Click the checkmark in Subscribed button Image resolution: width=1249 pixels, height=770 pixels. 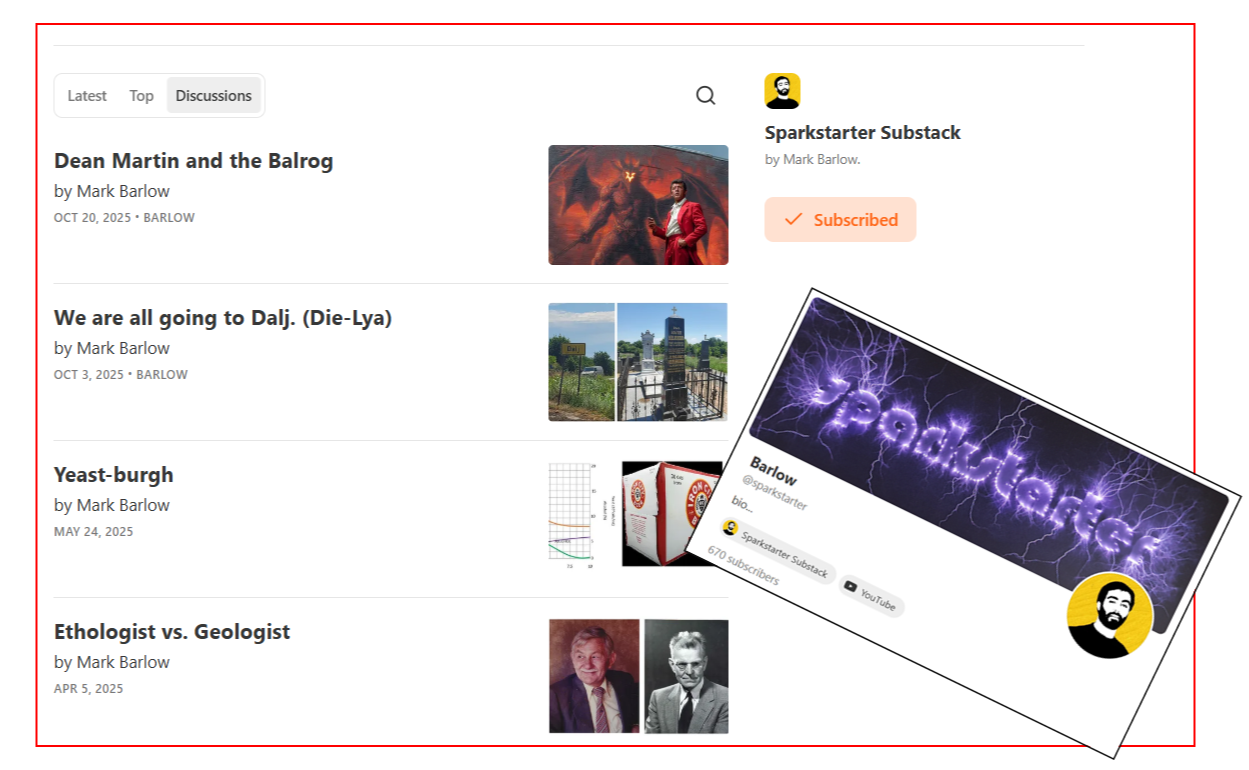[794, 219]
